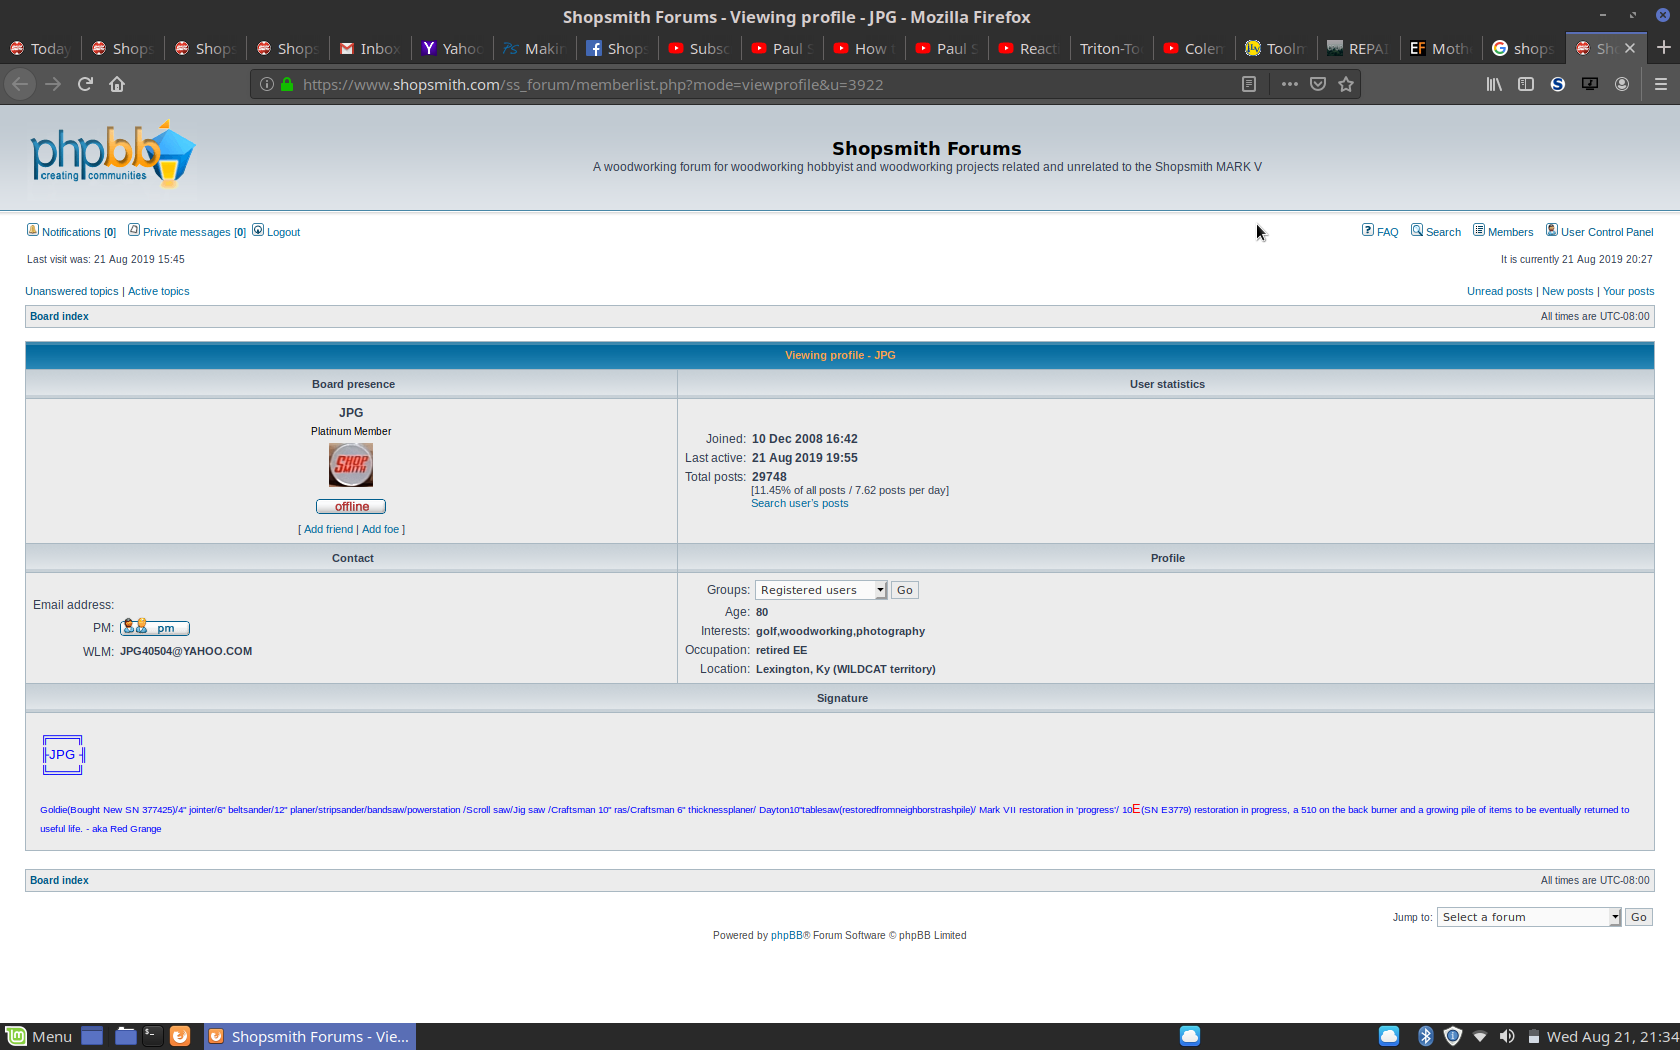
Task: Open the network tray icon
Action: click(1480, 1036)
